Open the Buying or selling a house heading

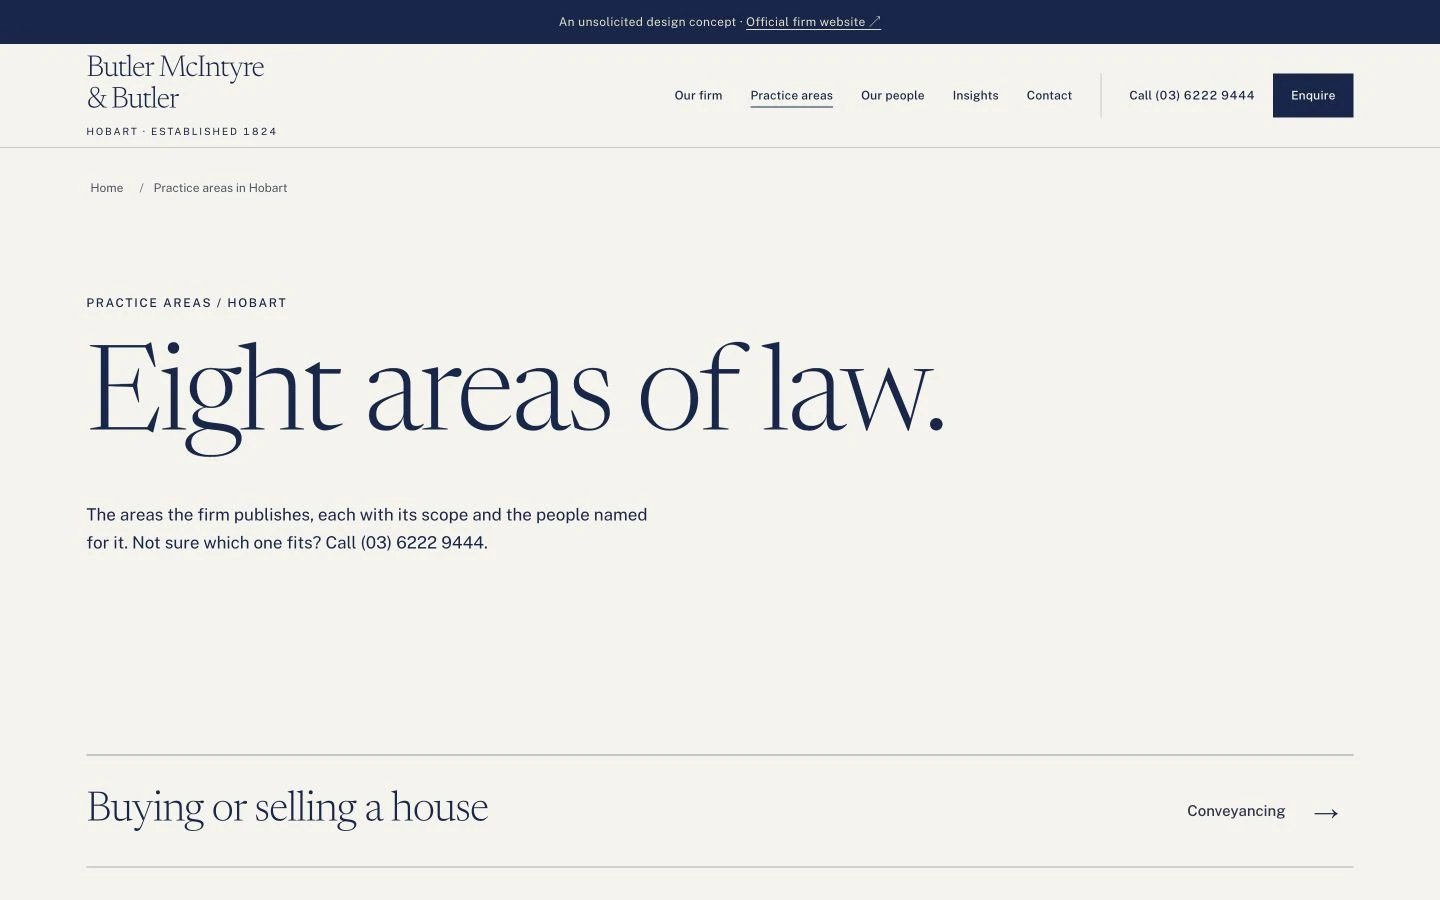(287, 807)
